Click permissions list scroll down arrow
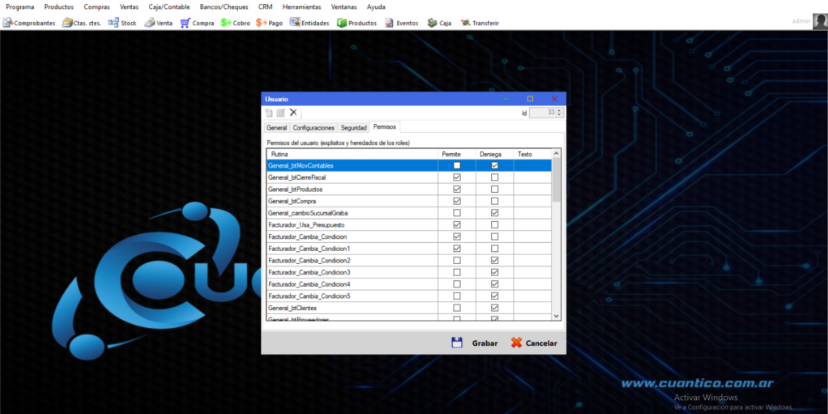Image resolution: width=828 pixels, height=414 pixels. coord(556,315)
